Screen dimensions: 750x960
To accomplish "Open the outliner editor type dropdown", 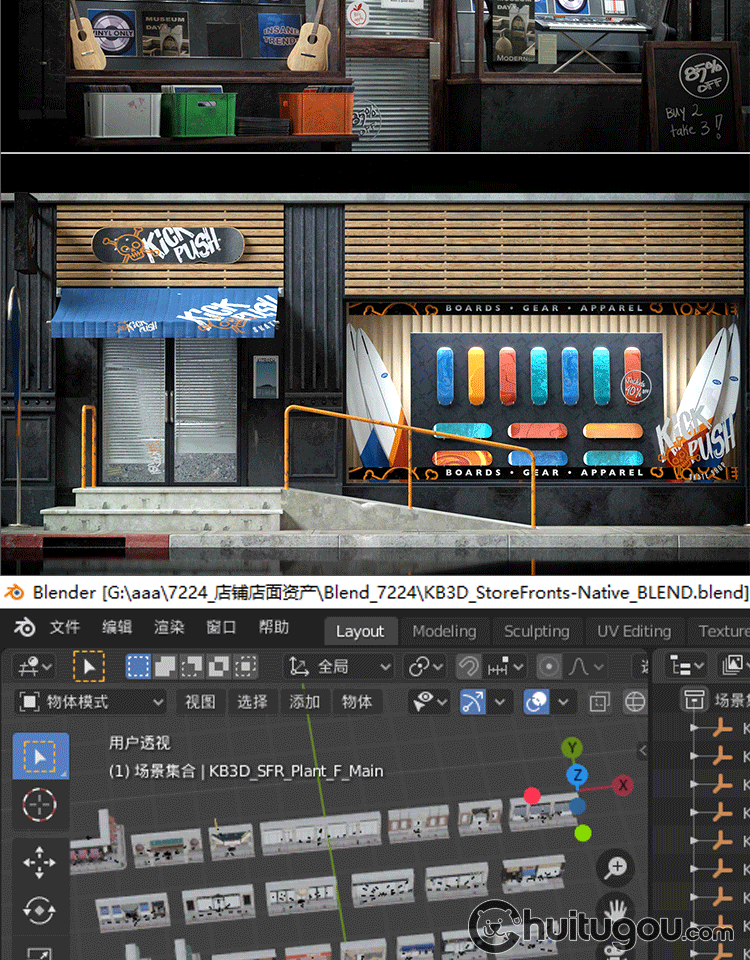I will coord(685,665).
